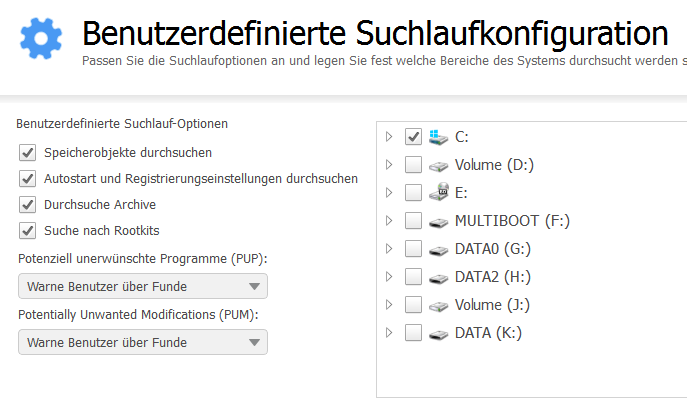Toggle Autostart und Registrierungseinstellungen durchsuchen checkbox
Viewport: 687px width, 402px height.
tap(28, 179)
